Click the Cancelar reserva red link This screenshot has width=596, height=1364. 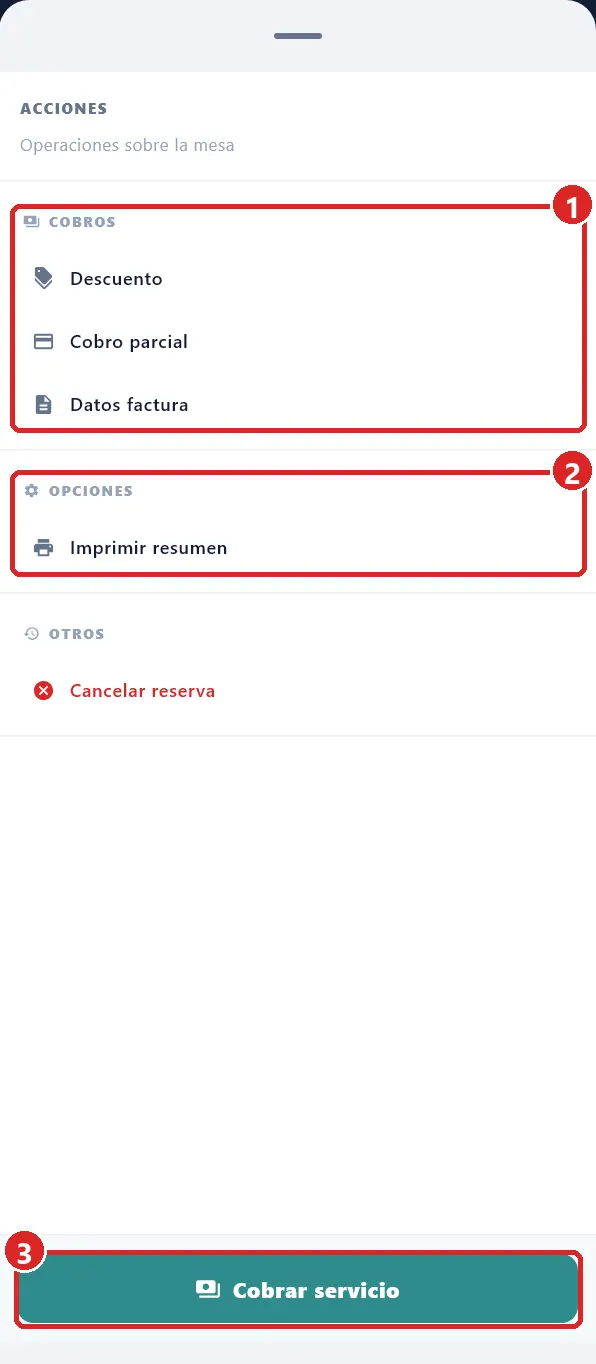(x=142, y=691)
